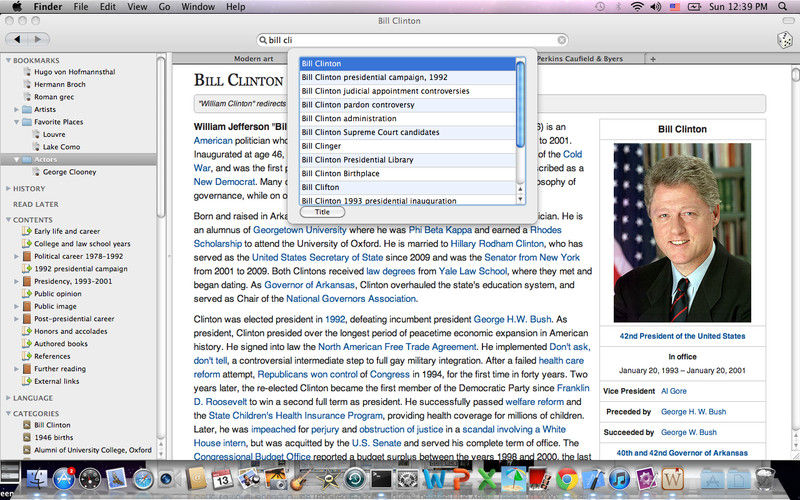The height and width of the screenshot is (500, 800).
Task: Click the suggestions list scrollbar thumb
Action: (520, 105)
